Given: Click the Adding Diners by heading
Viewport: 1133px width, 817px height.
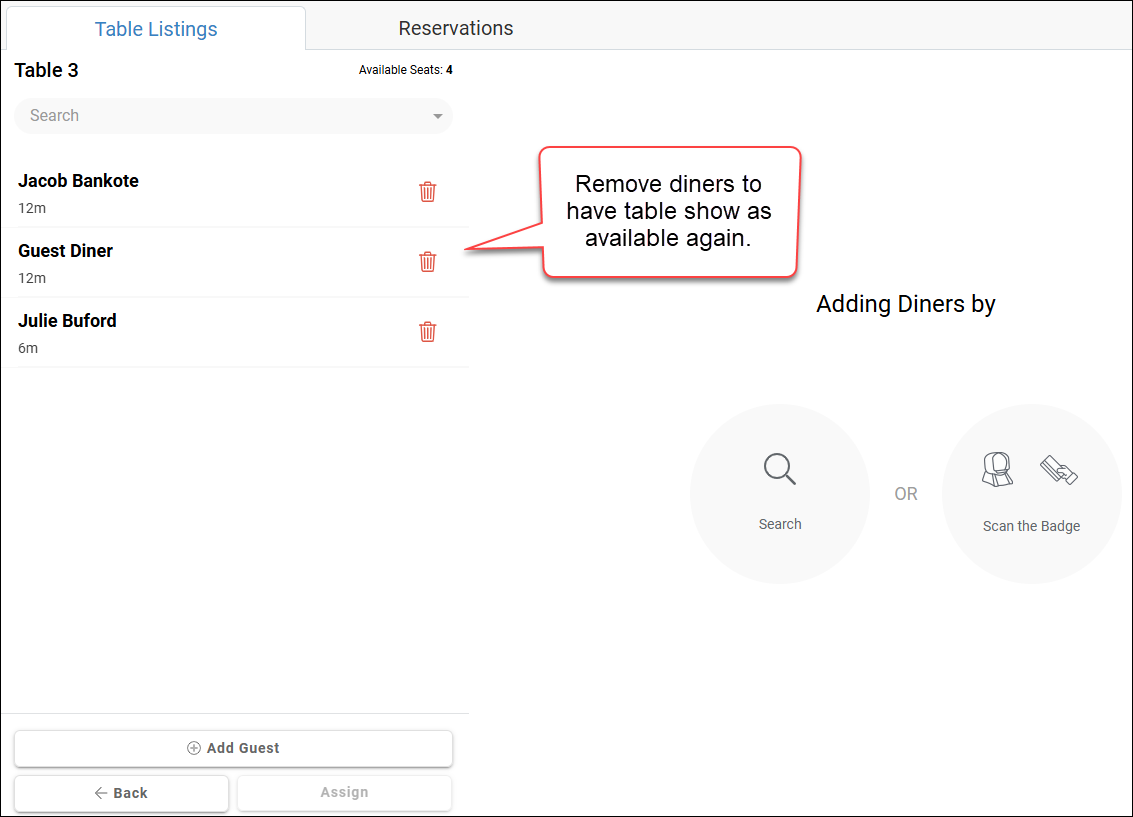Looking at the screenshot, I should coord(905,304).
